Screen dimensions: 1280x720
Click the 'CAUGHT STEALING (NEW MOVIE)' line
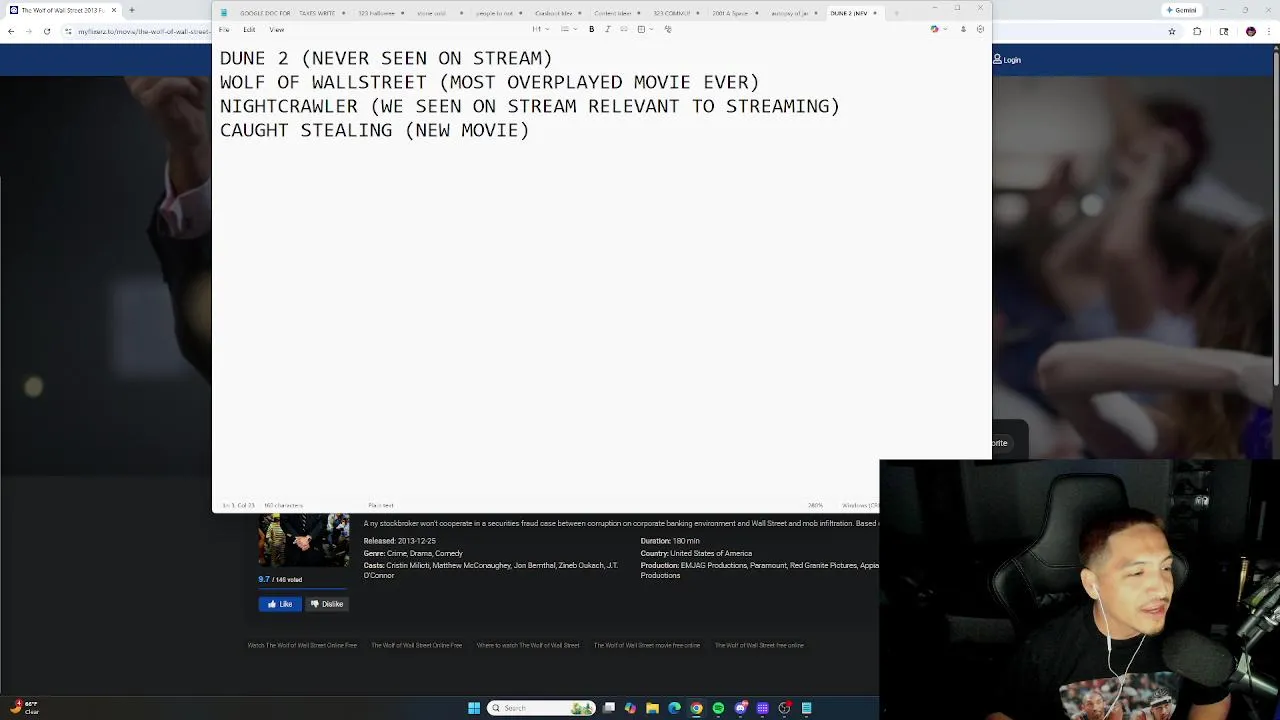click(x=374, y=130)
